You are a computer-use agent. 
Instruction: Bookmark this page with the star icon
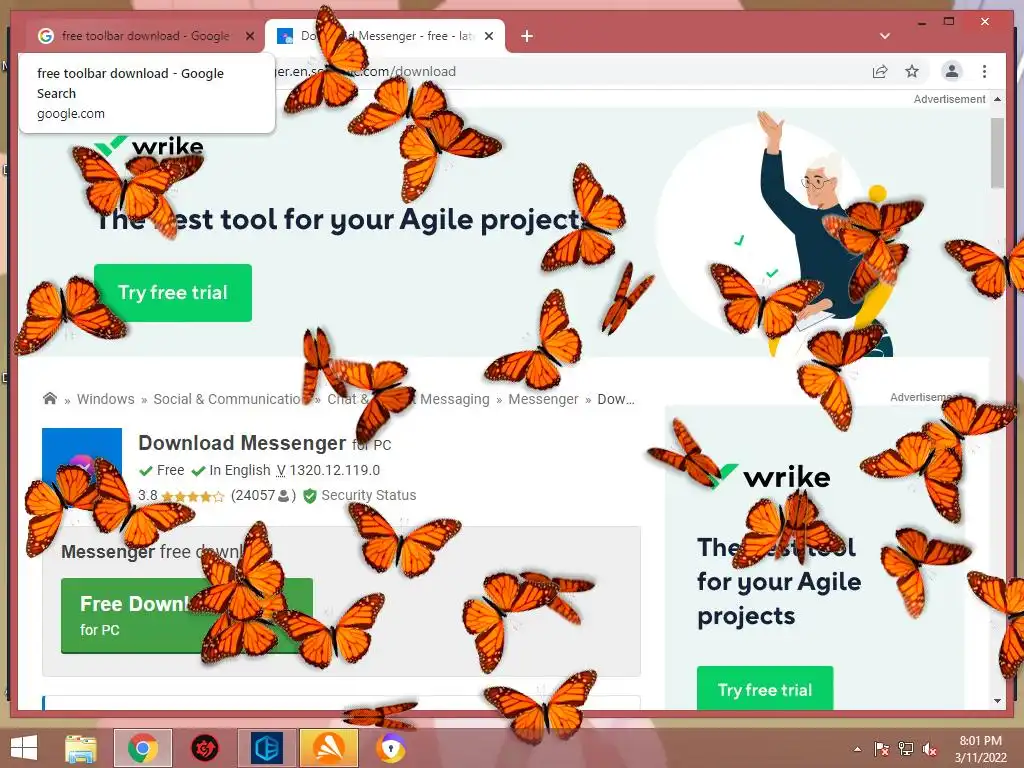point(912,71)
